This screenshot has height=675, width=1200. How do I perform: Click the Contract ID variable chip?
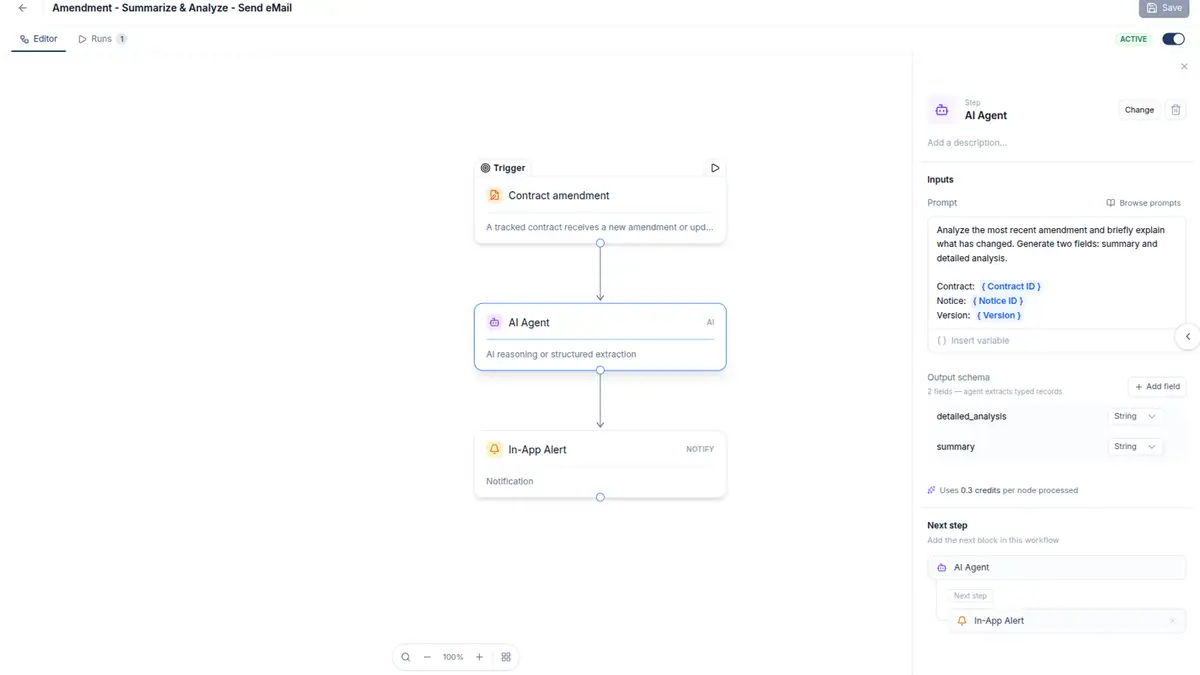[x=1010, y=286]
